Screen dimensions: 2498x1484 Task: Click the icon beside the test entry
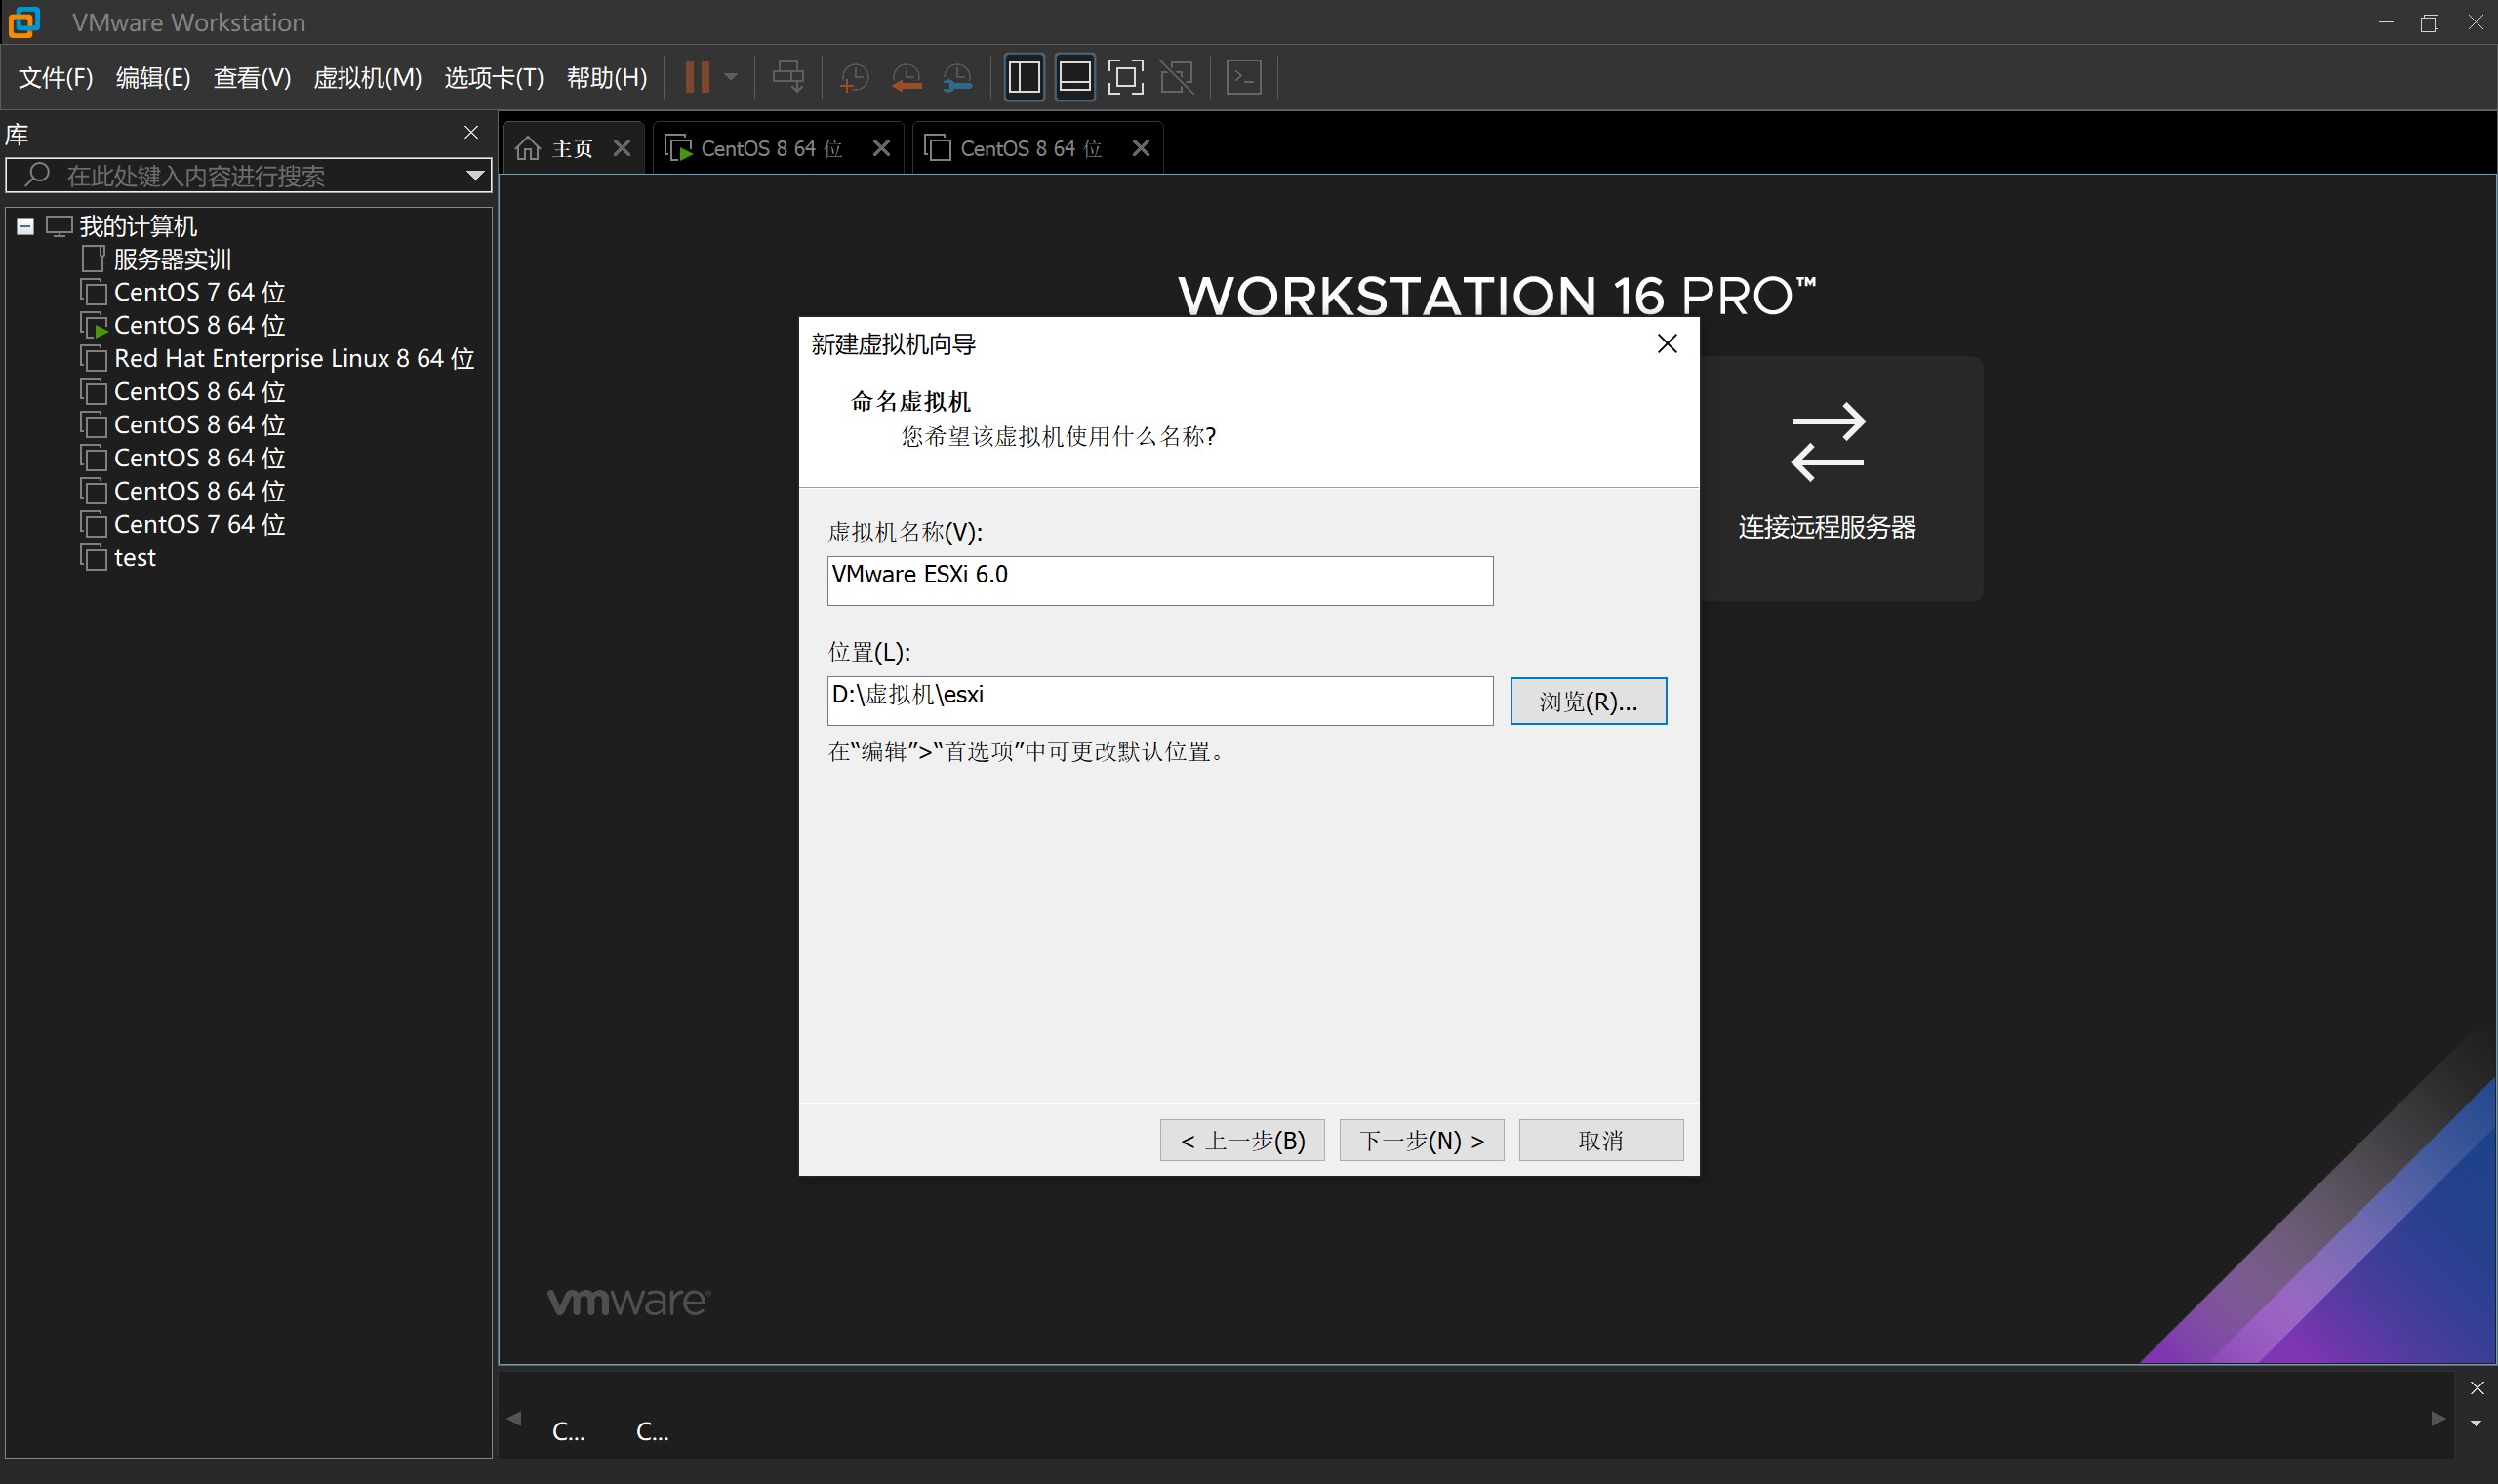(x=93, y=557)
